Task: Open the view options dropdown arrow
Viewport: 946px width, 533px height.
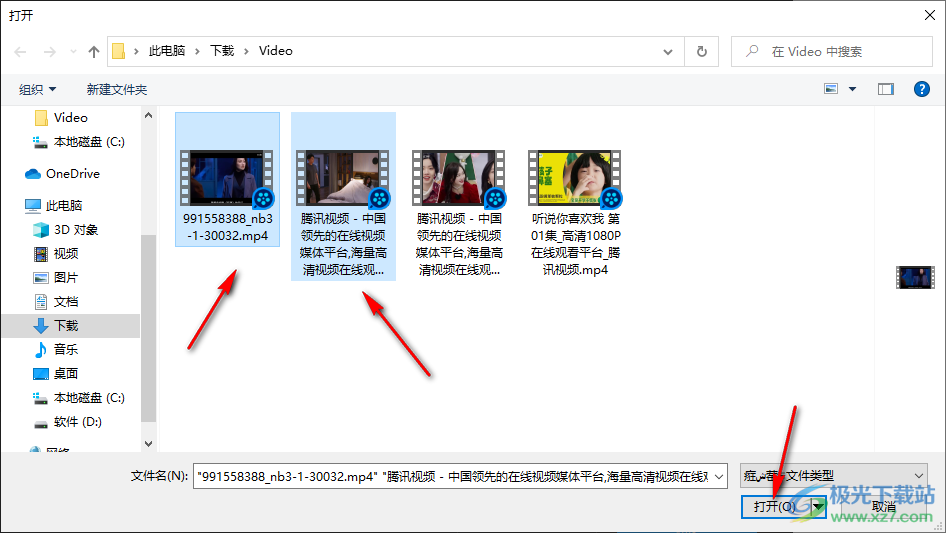Action: [x=852, y=89]
